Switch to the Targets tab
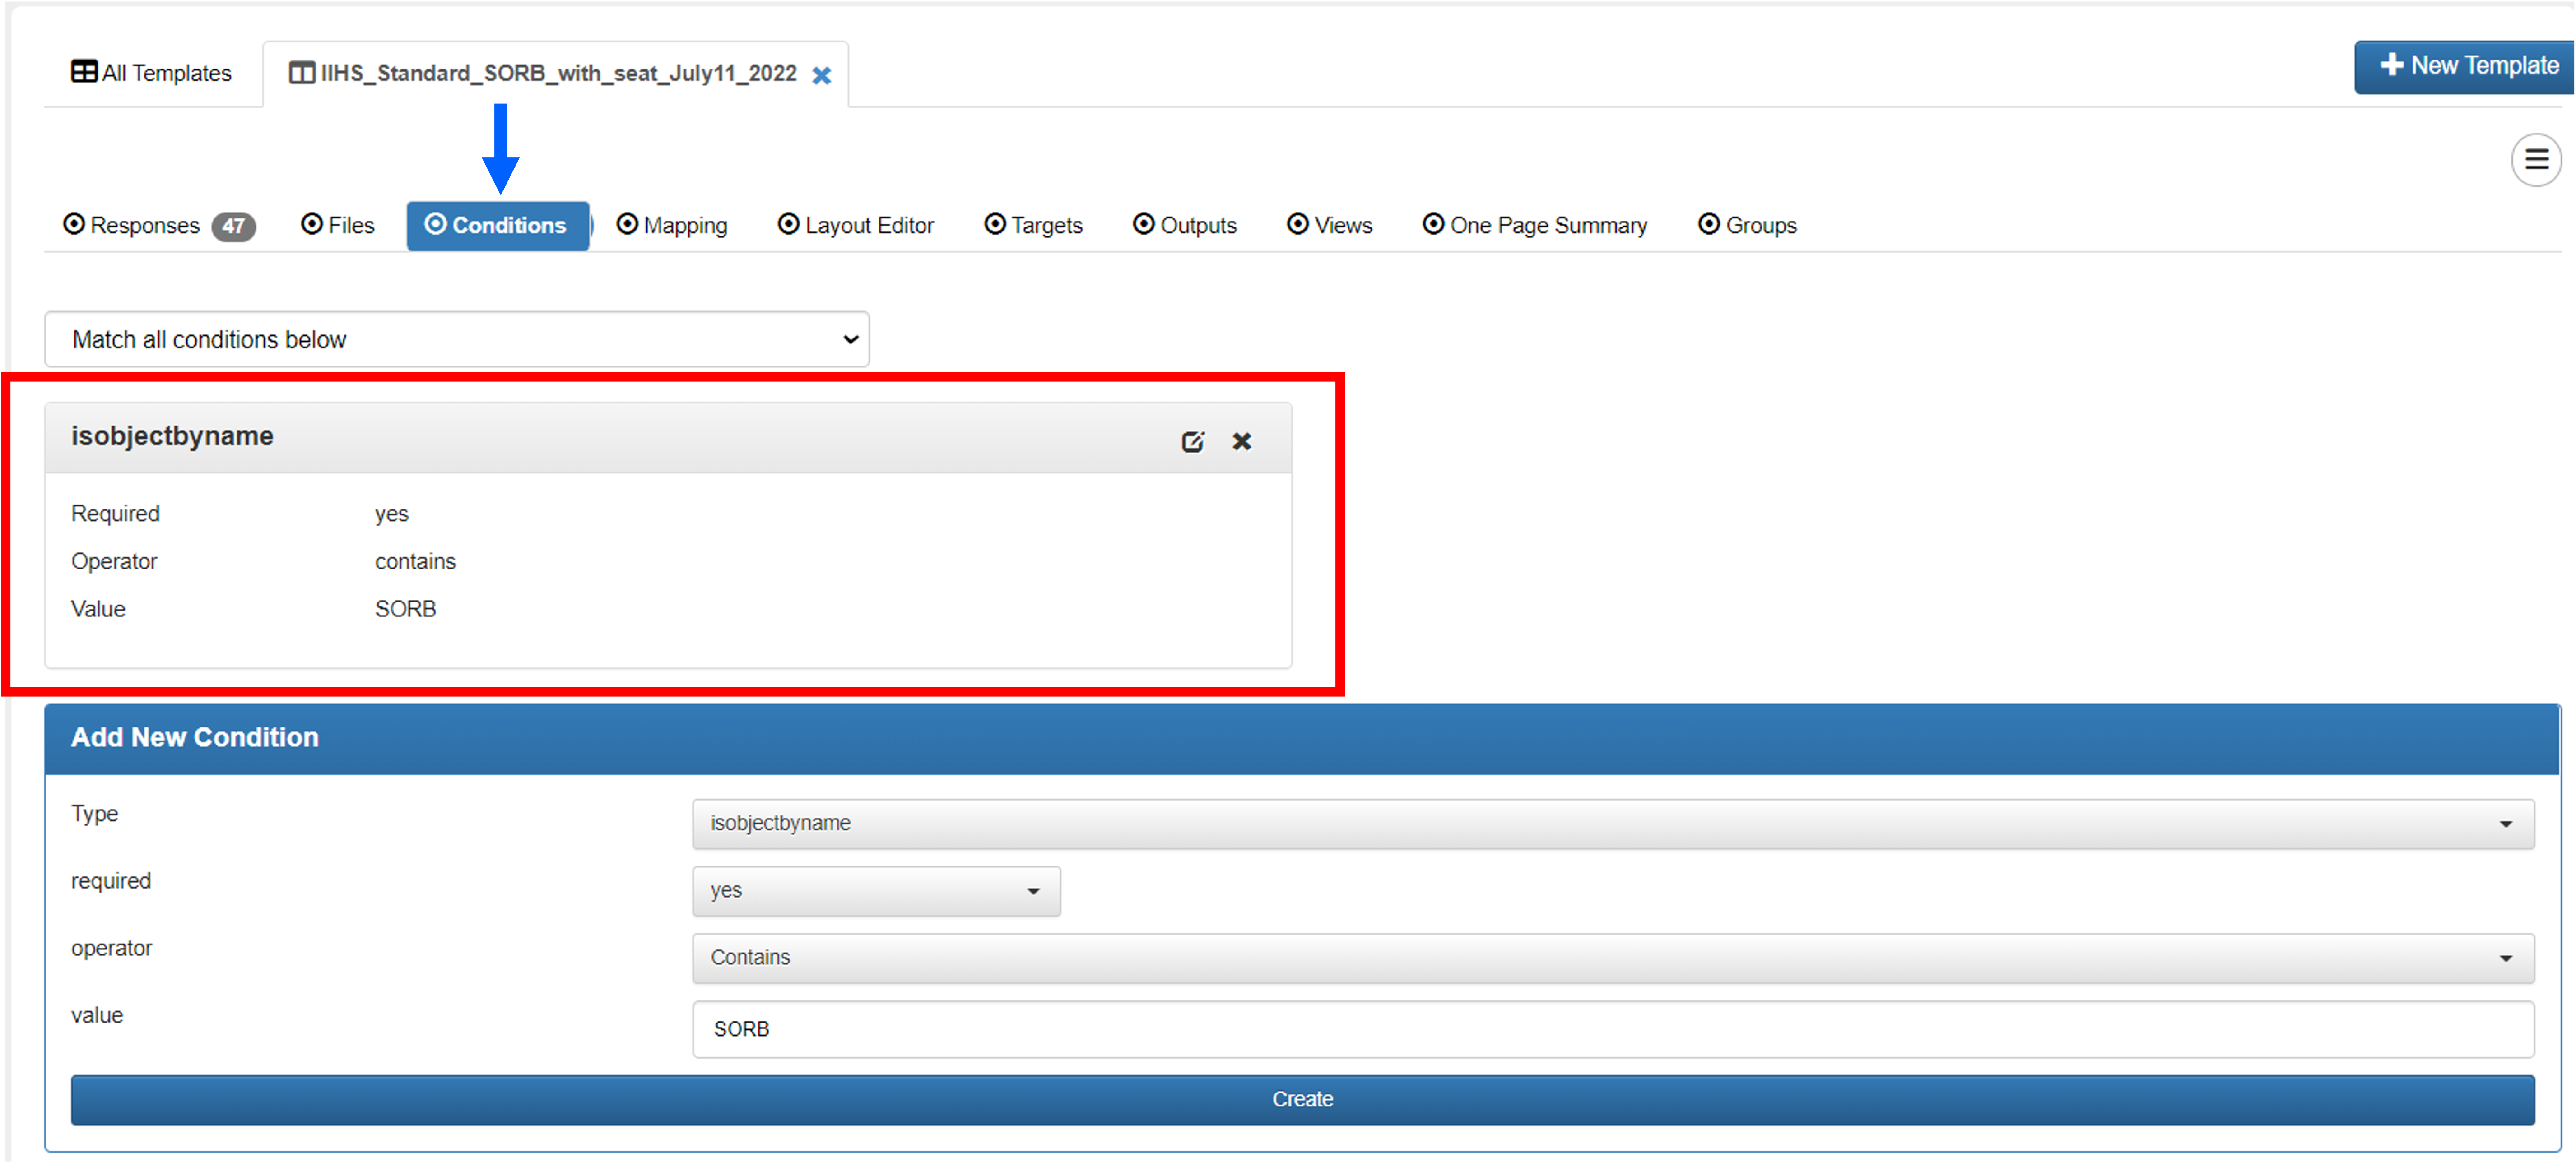Viewport: 2576px width, 1162px height. pos(1034,225)
